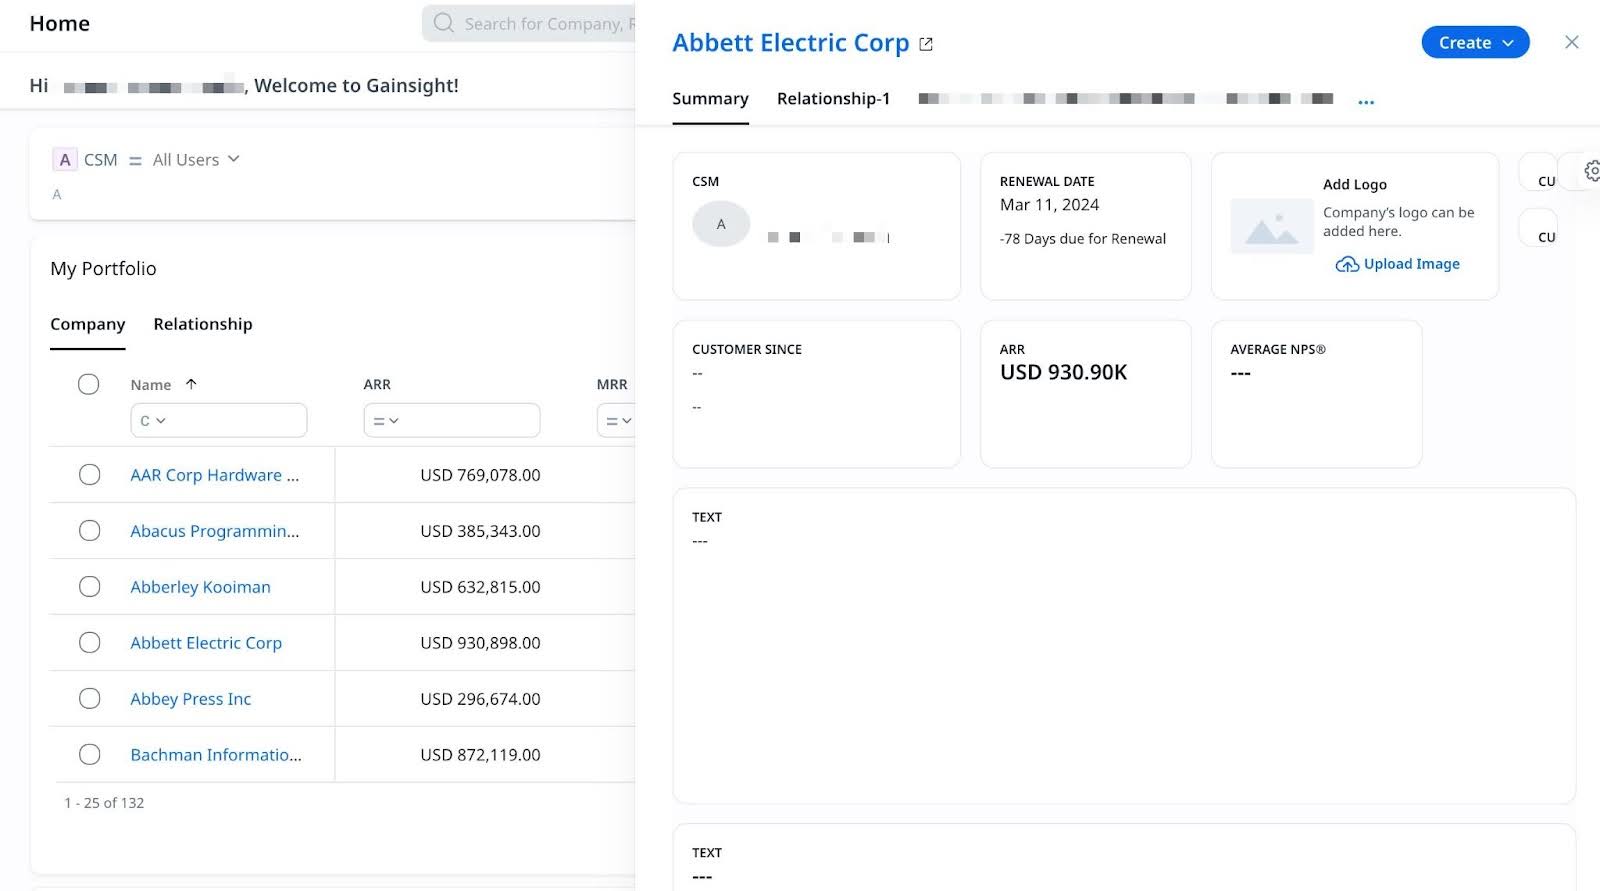This screenshot has height=891, width=1600.
Task: Close the company detail panel
Action: (x=1572, y=42)
